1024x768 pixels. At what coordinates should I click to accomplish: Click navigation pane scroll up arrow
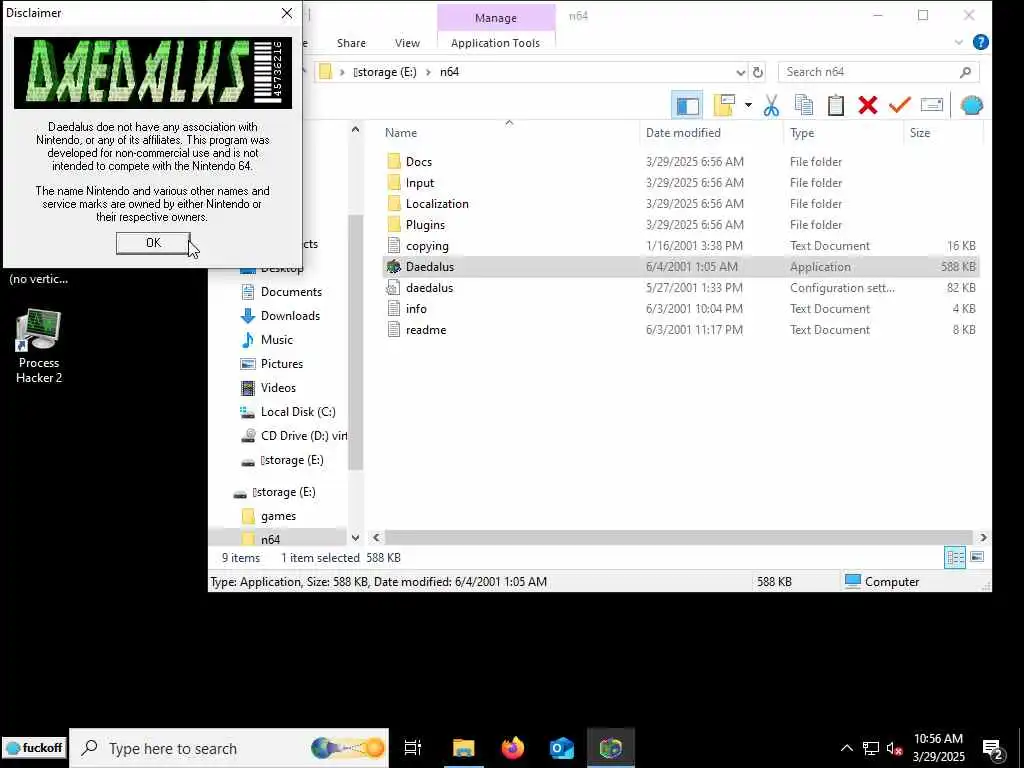click(x=355, y=129)
